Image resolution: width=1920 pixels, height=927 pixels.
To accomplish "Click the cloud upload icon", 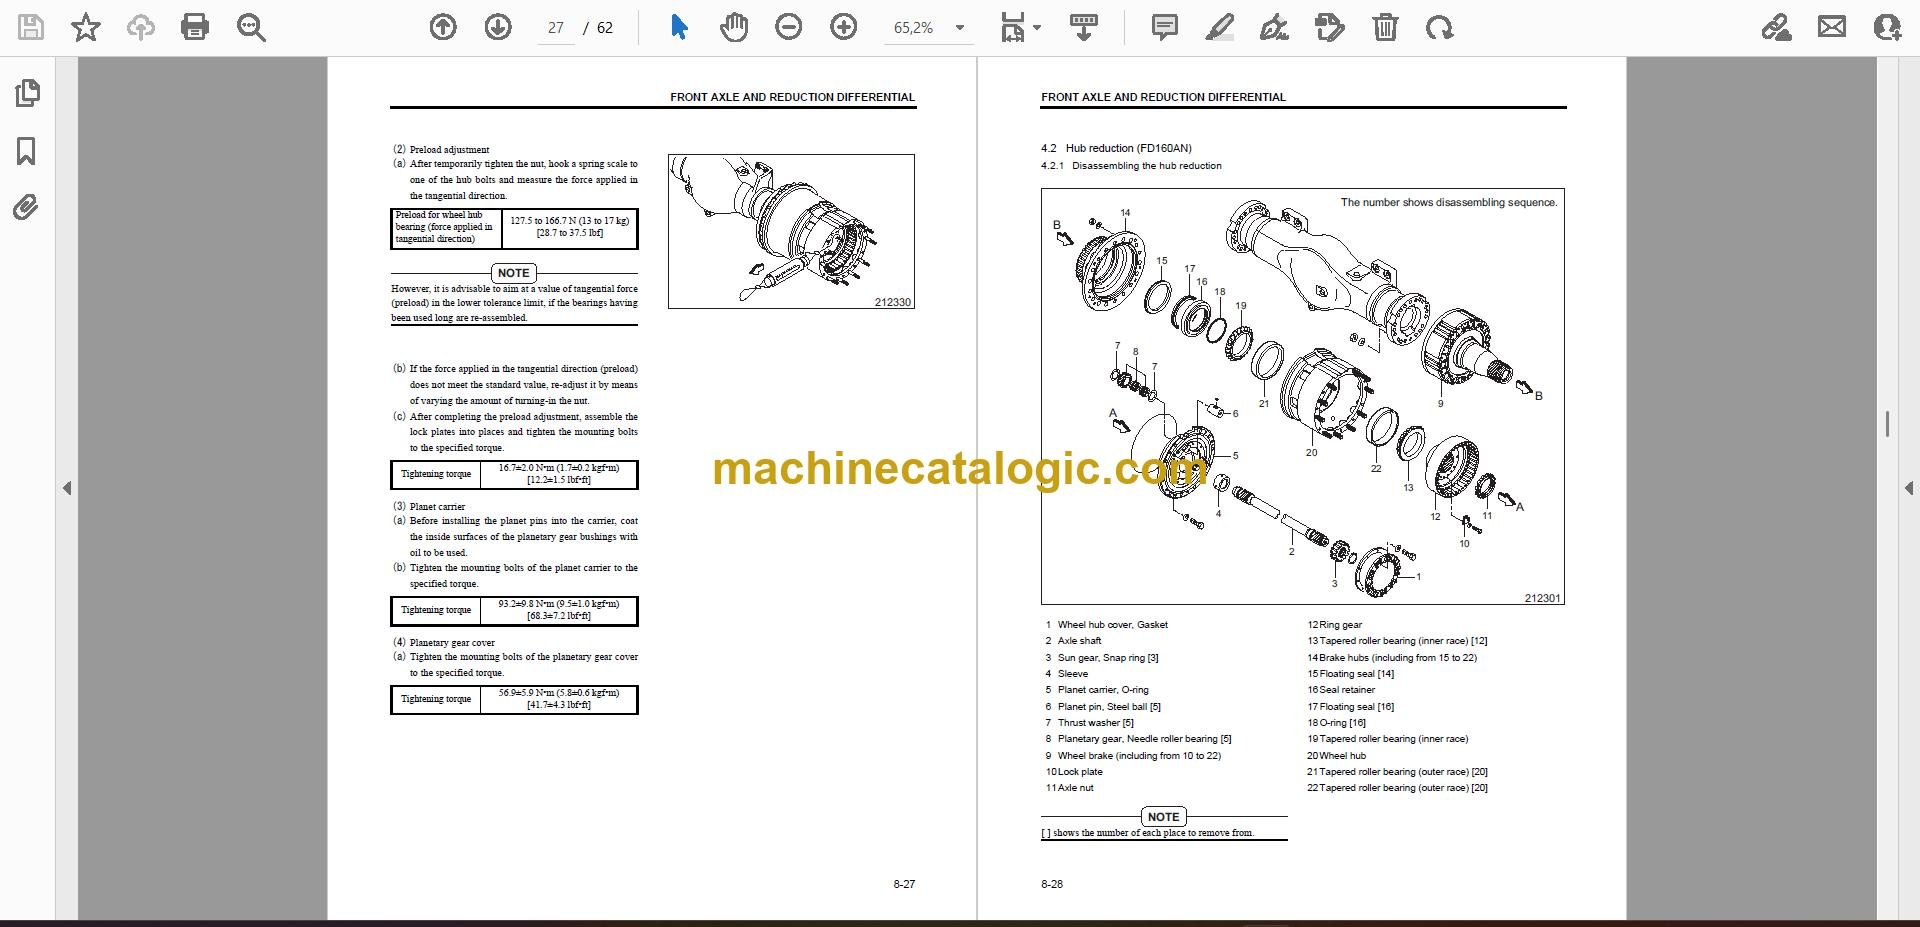I will (x=140, y=27).
